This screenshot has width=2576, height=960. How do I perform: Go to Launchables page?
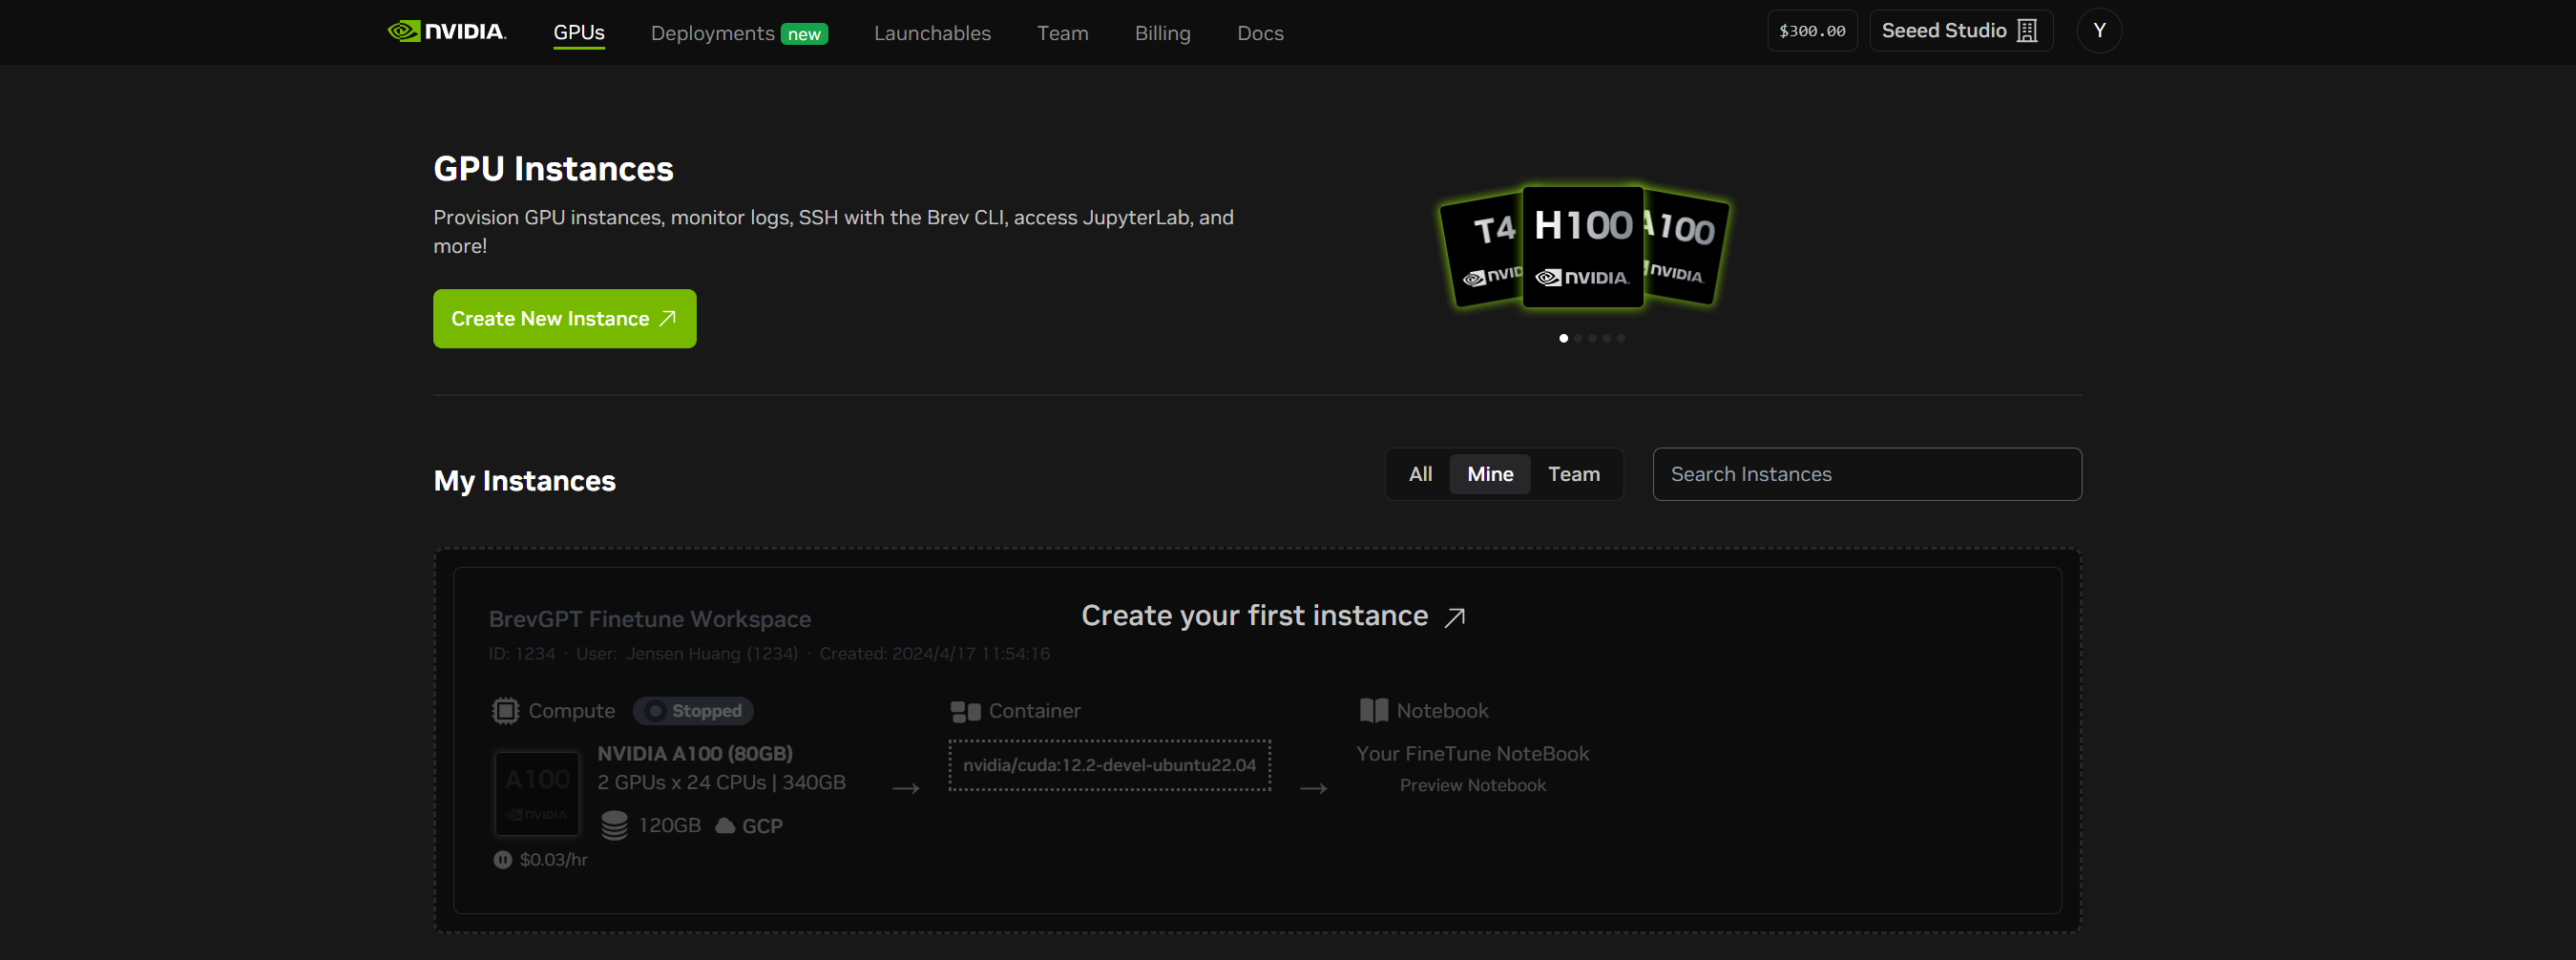[x=932, y=33]
